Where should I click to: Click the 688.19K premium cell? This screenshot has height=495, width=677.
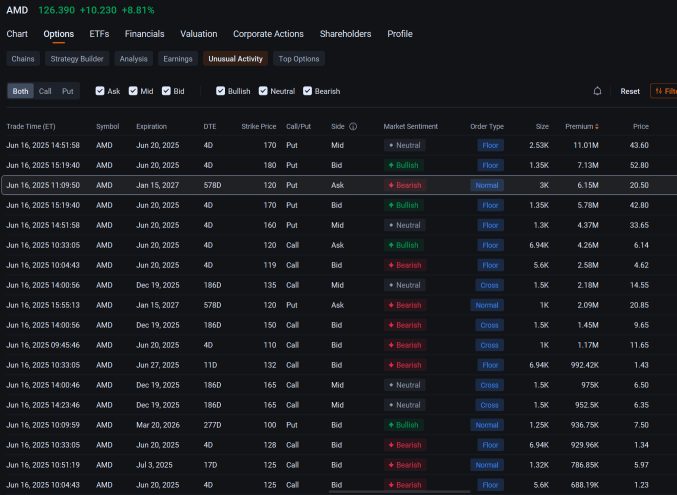click(585, 485)
